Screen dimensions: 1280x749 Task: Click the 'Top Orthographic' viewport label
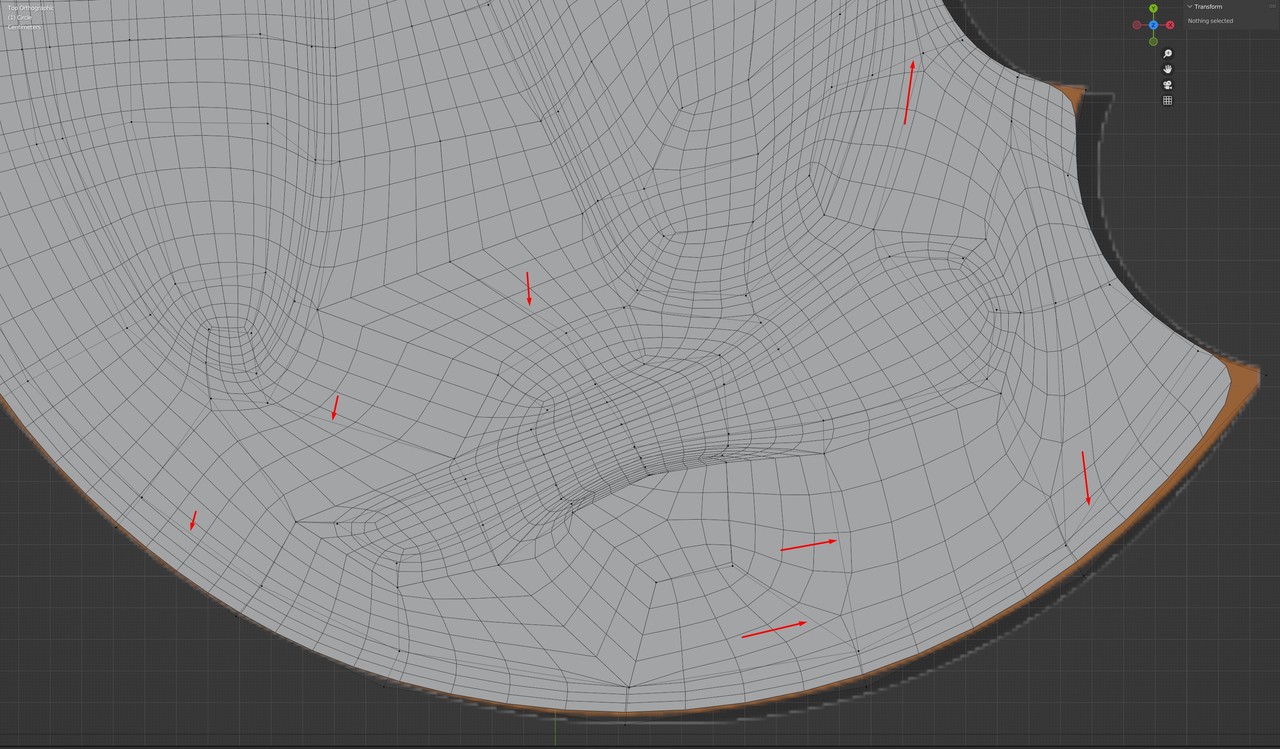(31, 8)
